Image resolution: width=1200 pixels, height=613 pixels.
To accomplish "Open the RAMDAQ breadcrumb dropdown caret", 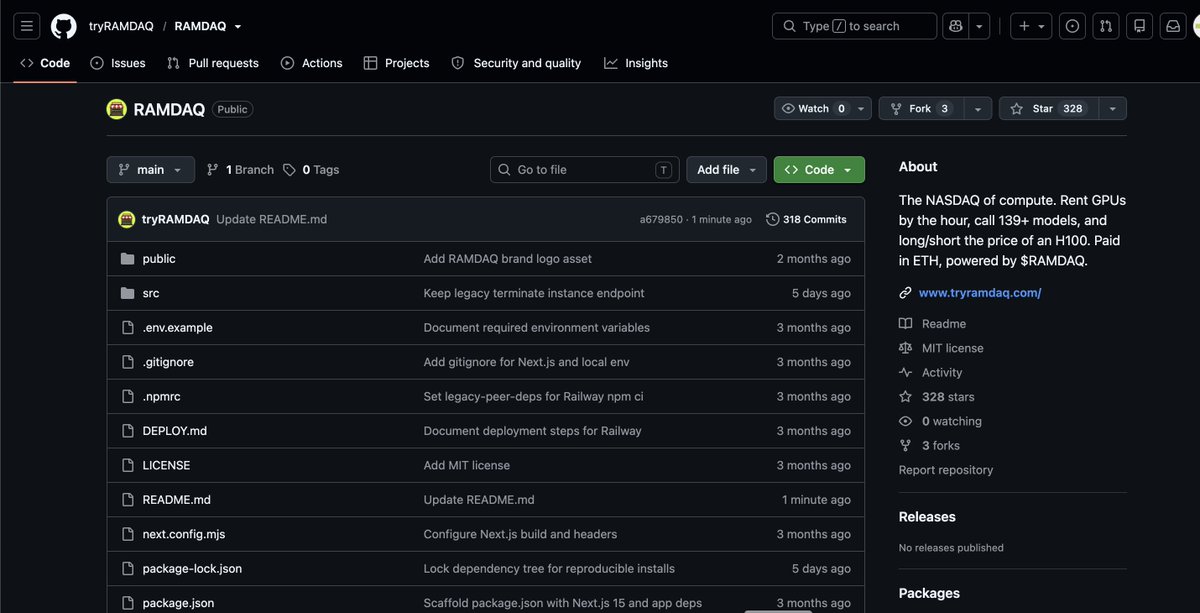I will 238,27.
